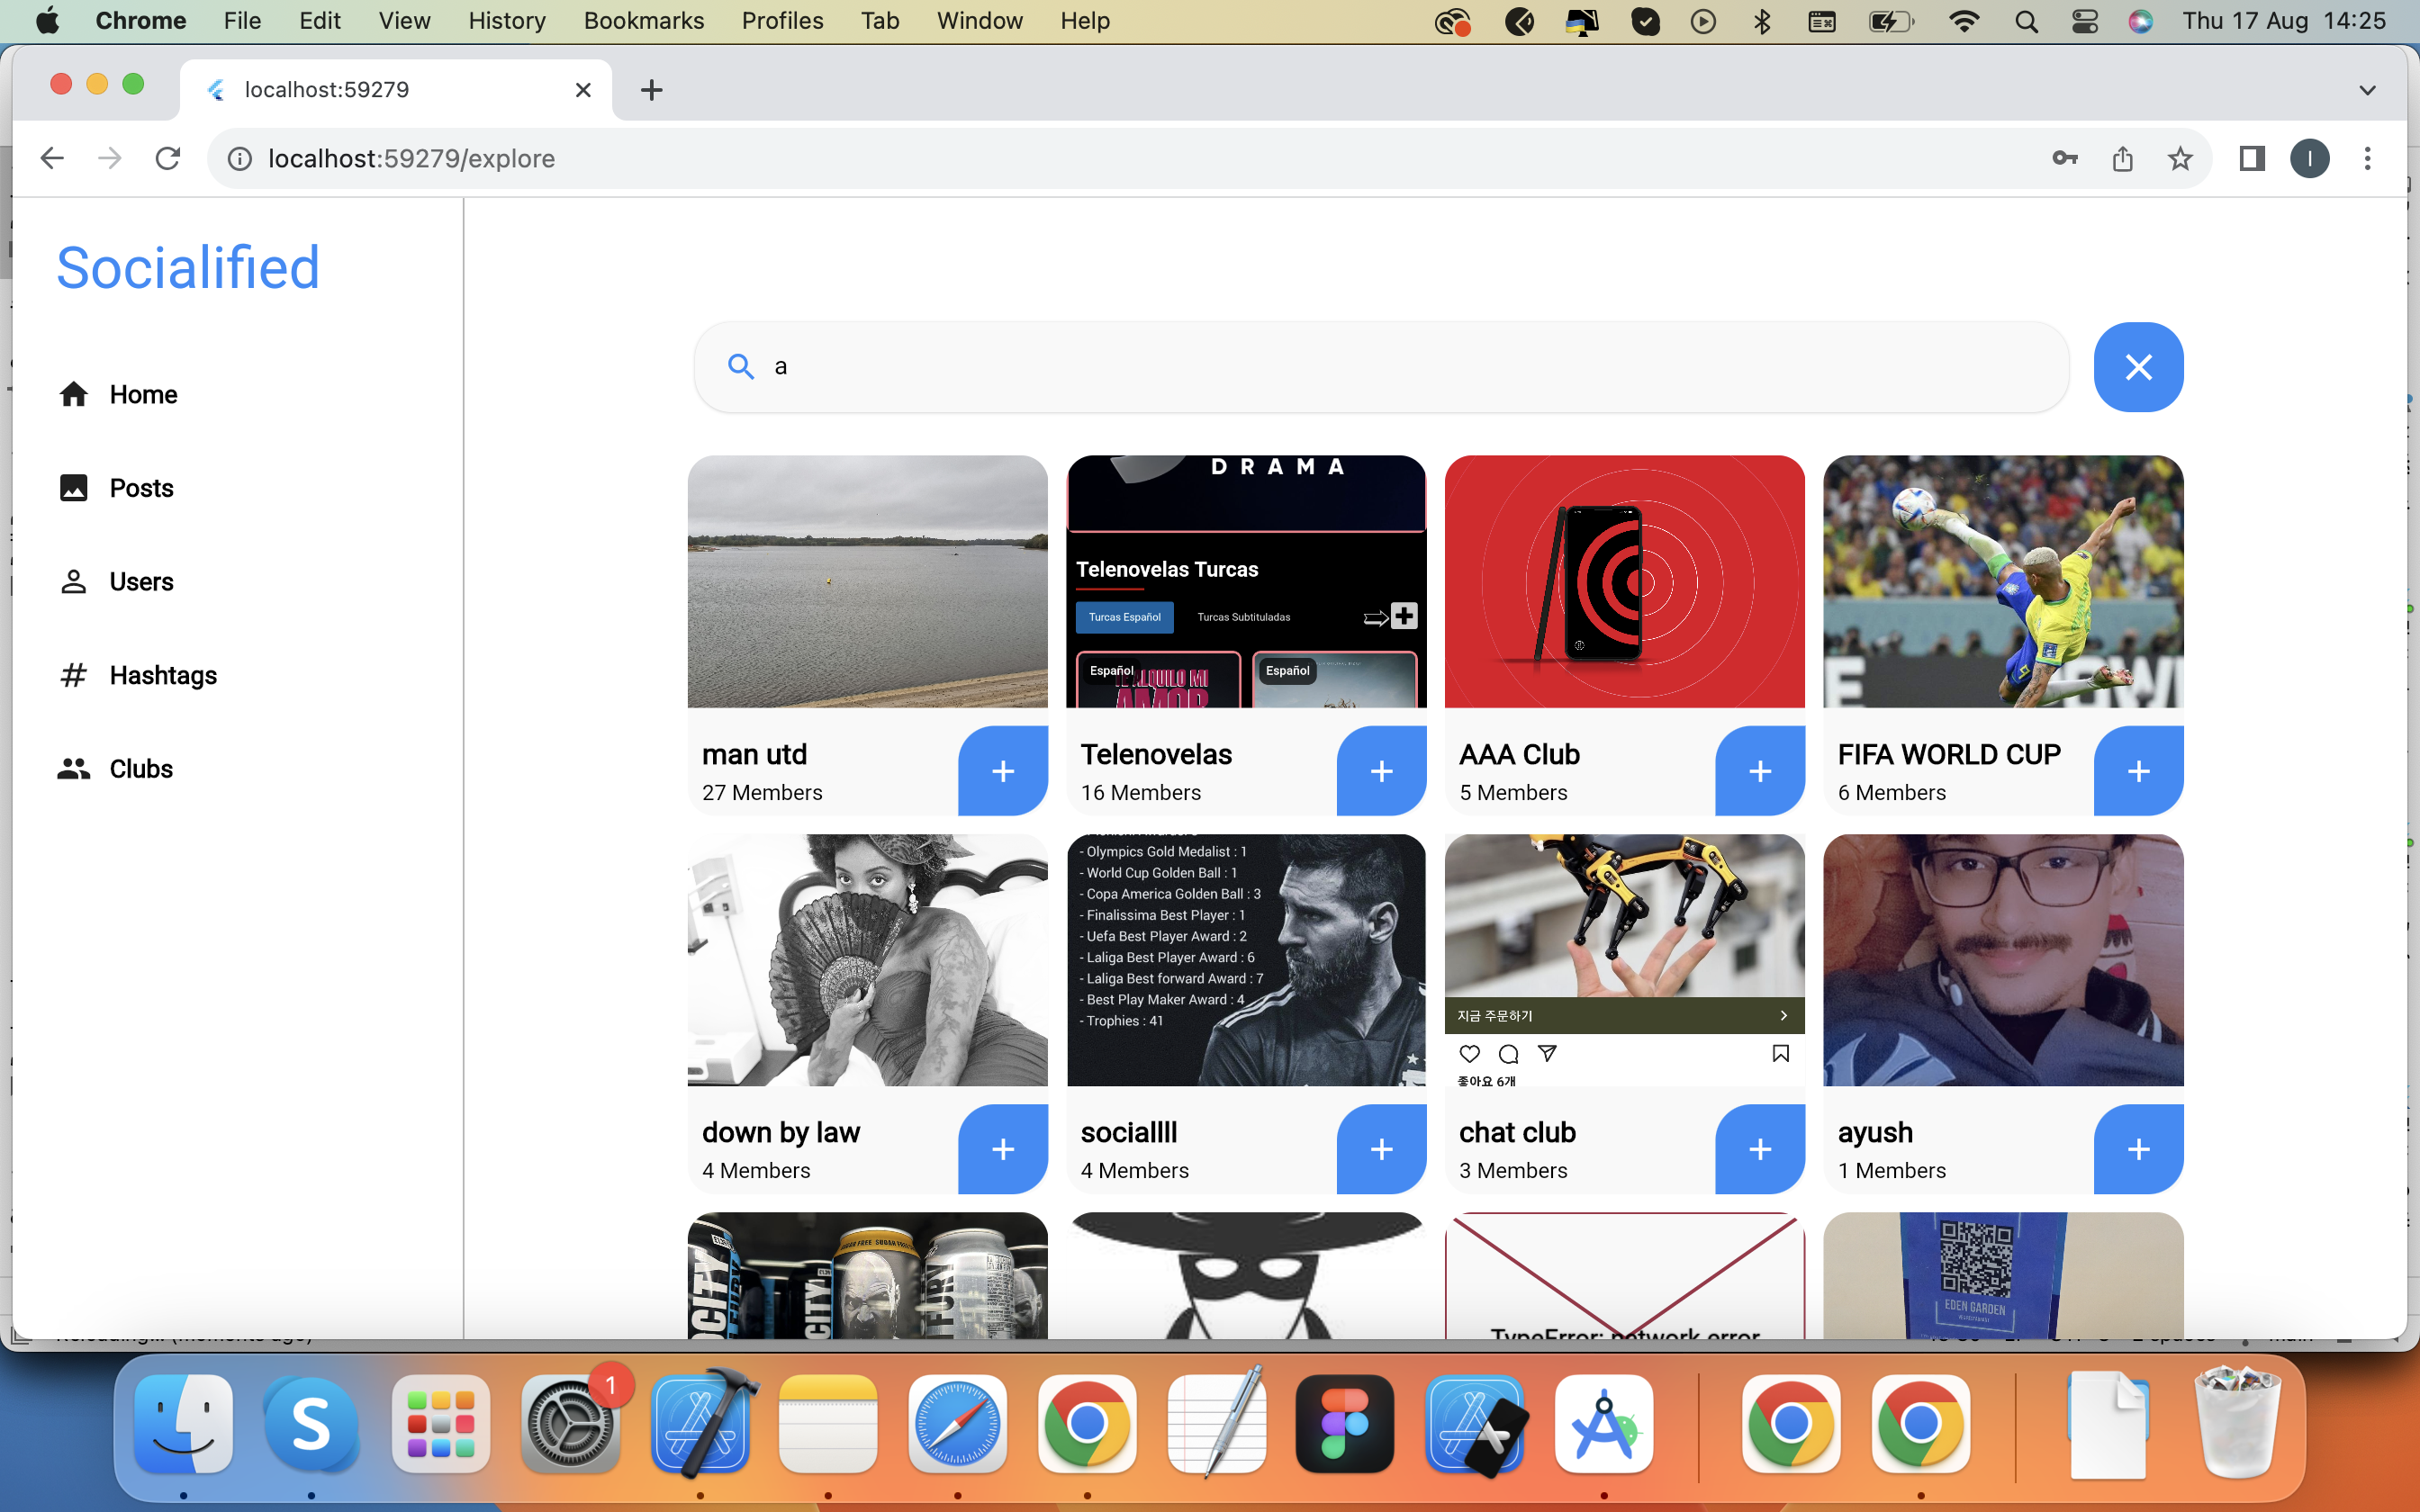Open Chrome side panel icon
The image size is (2420, 1512).
point(2251,158)
